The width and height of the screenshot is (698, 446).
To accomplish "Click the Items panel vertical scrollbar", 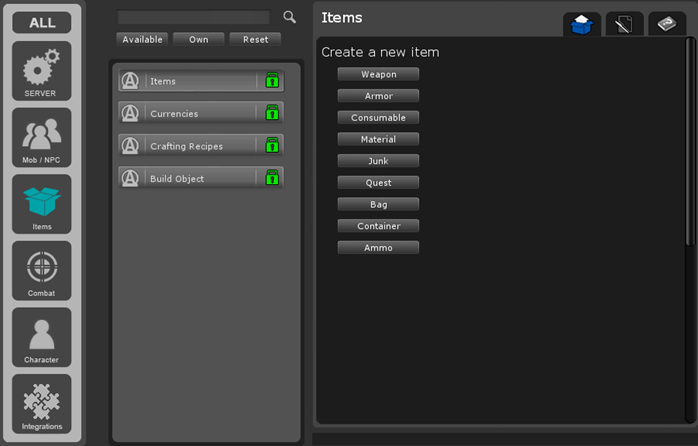I will (x=689, y=140).
